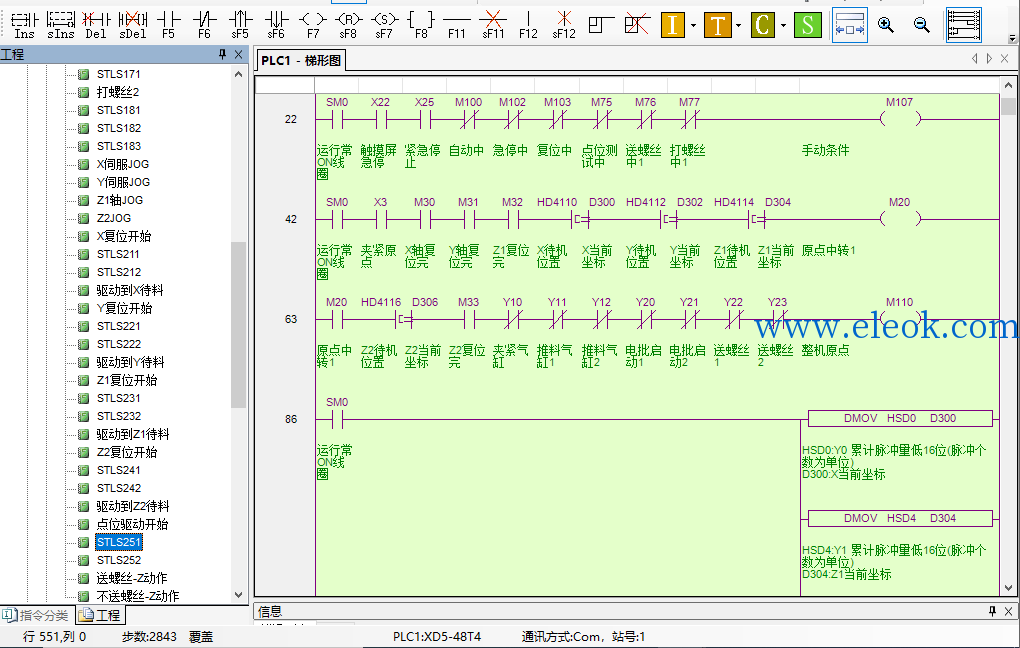Select 打螺丝2 in the project tree
This screenshot has width=1020, height=648.
pyautogui.click(x=118, y=92)
